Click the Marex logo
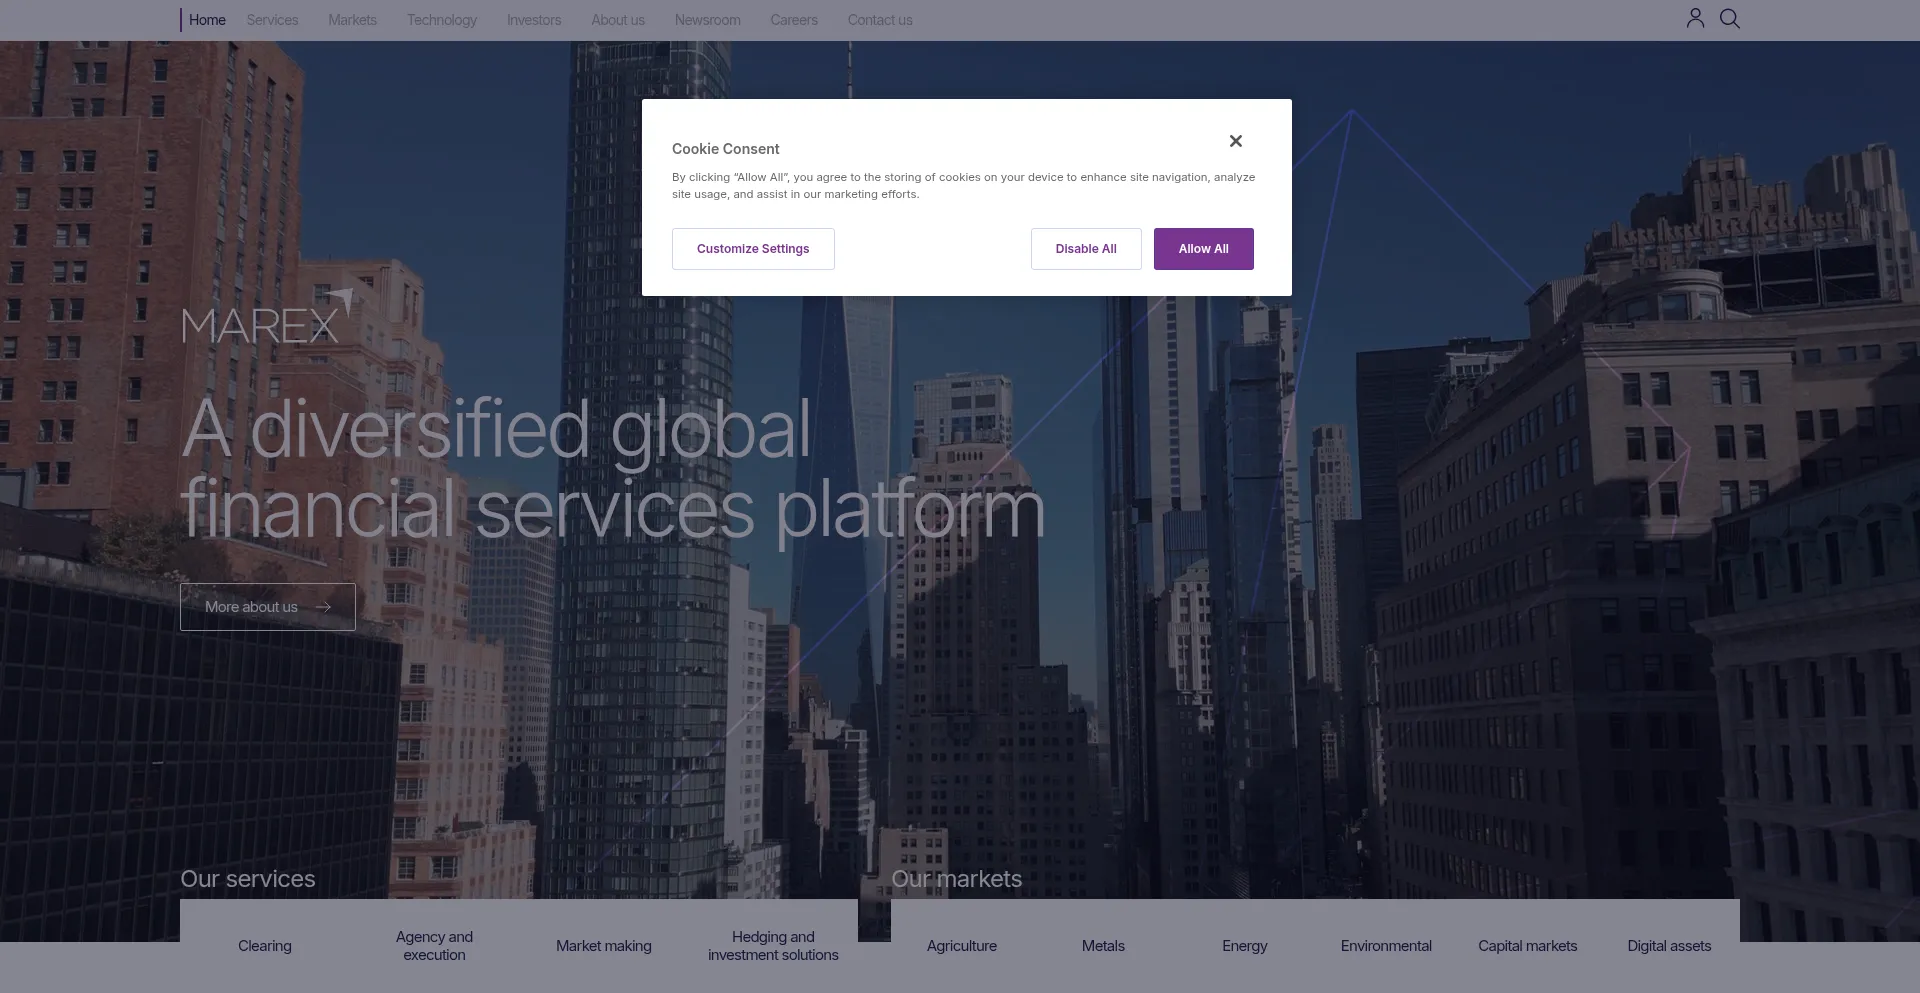This screenshot has width=1920, height=993. (x=267, y=318)
